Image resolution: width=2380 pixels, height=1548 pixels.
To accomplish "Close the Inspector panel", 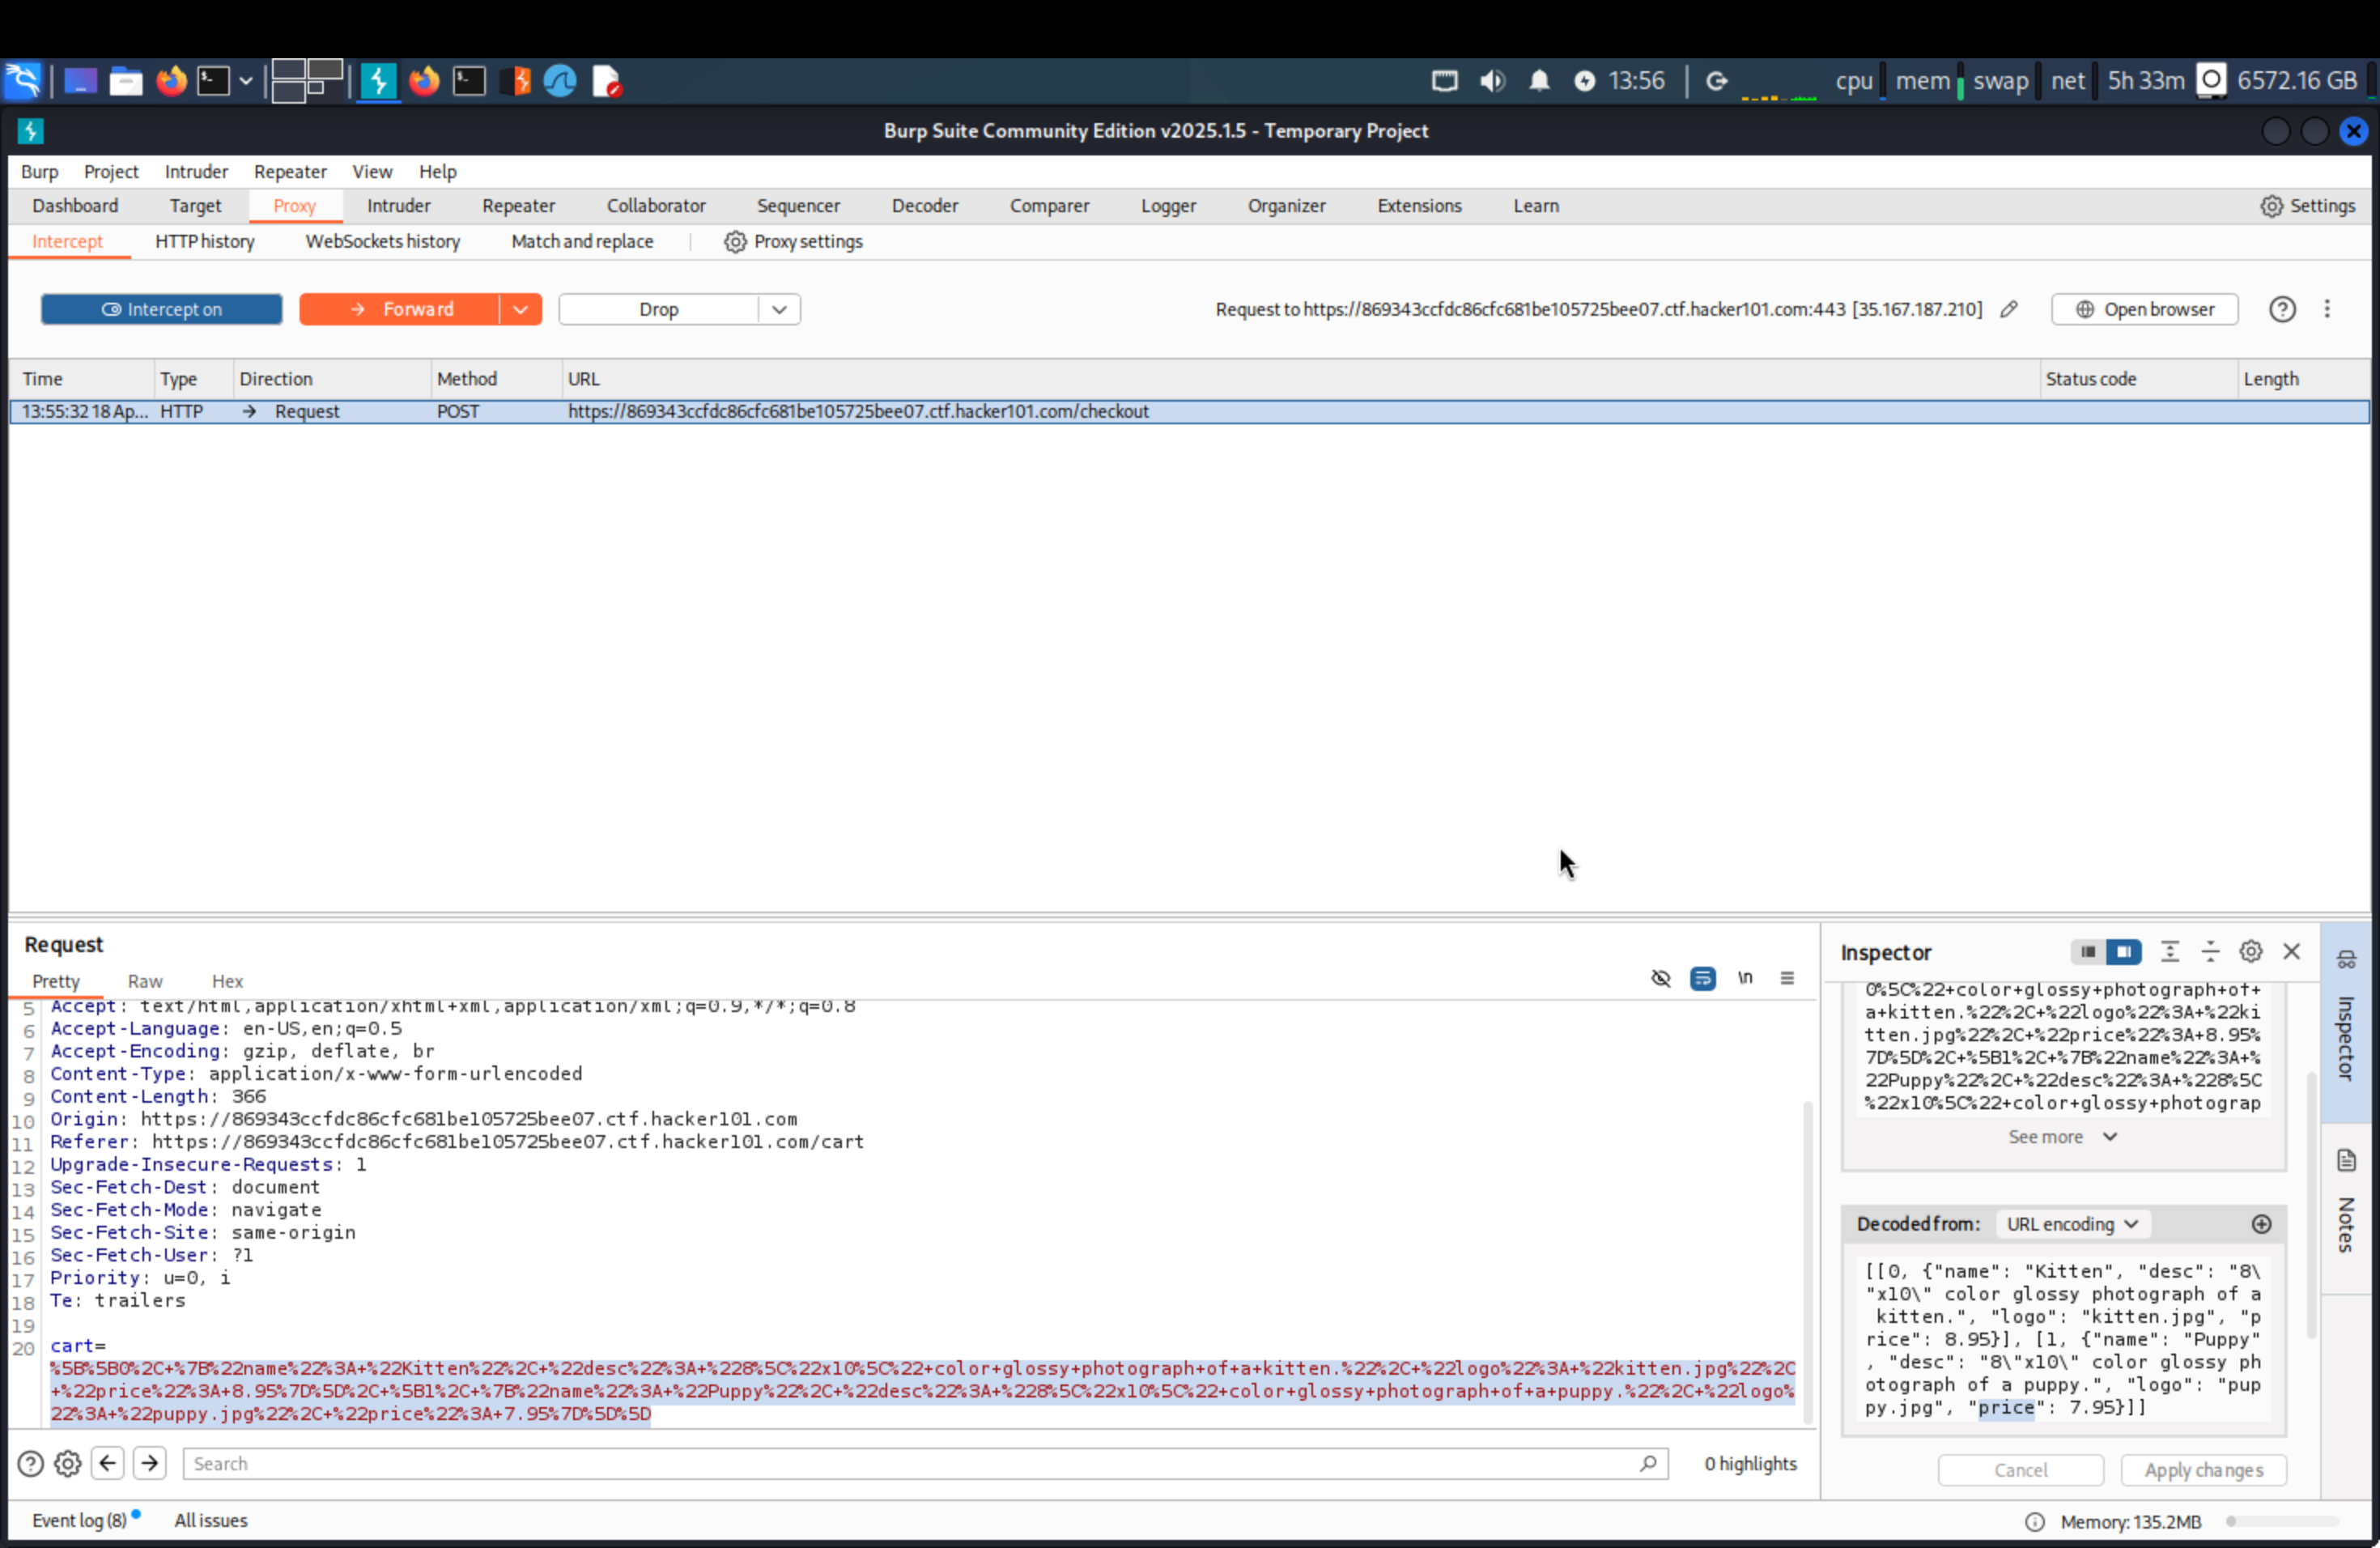I will point(2291,951).
